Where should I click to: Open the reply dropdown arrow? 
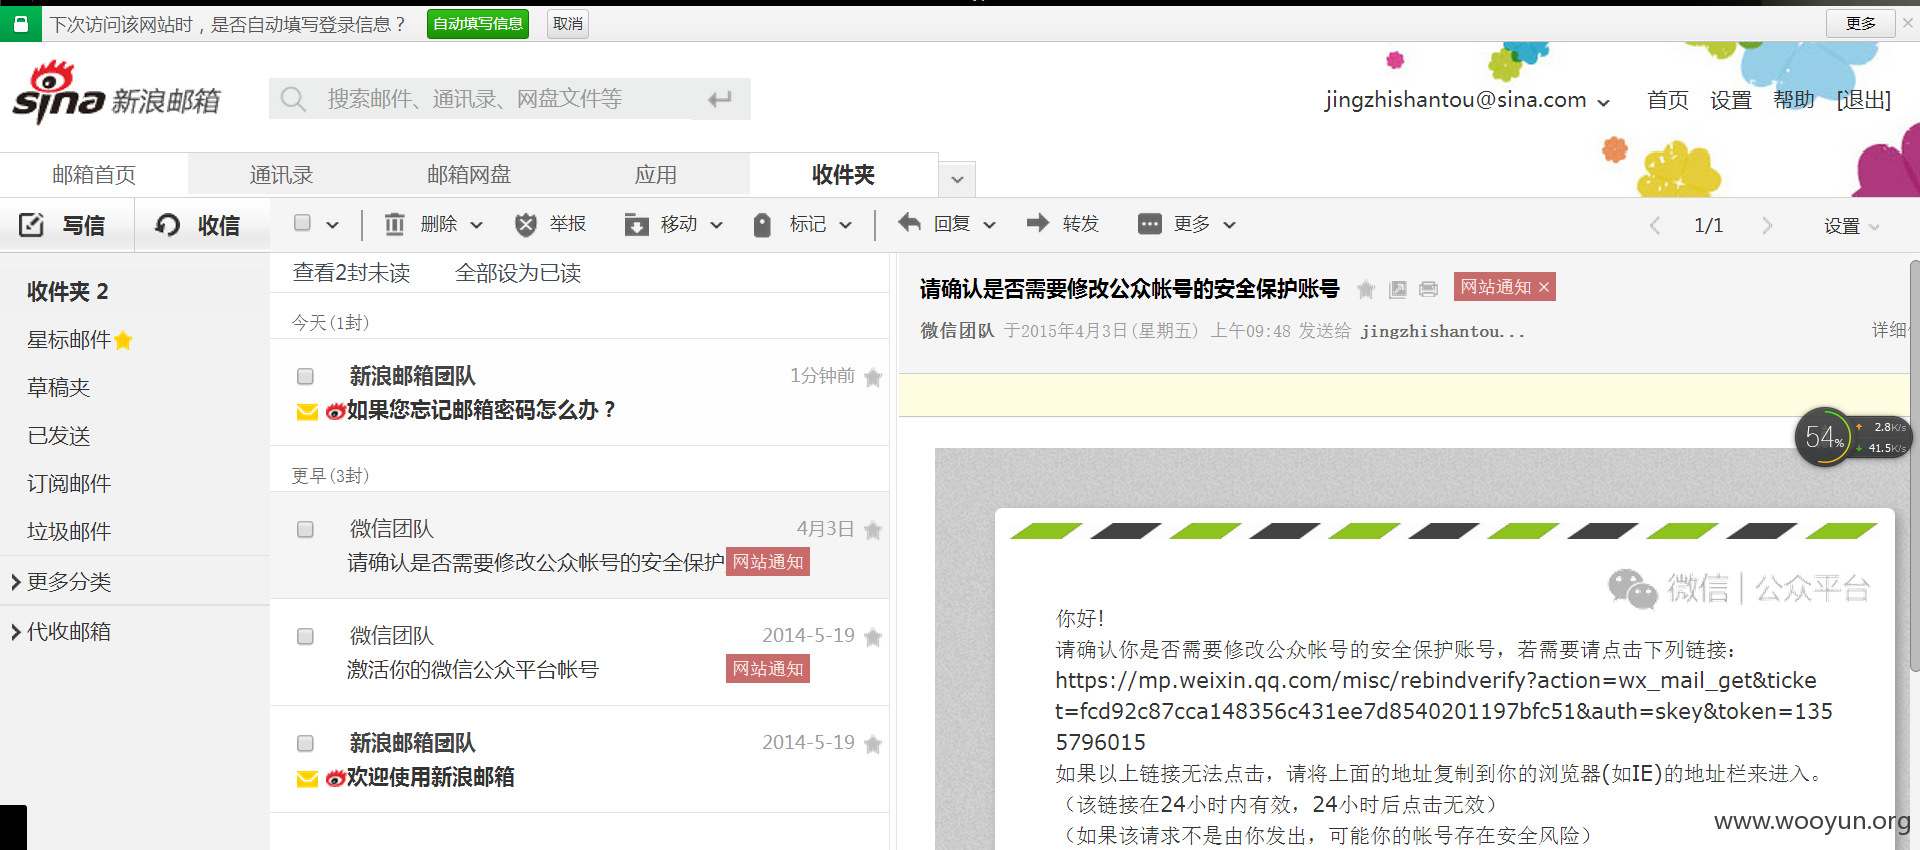point(990,225)
